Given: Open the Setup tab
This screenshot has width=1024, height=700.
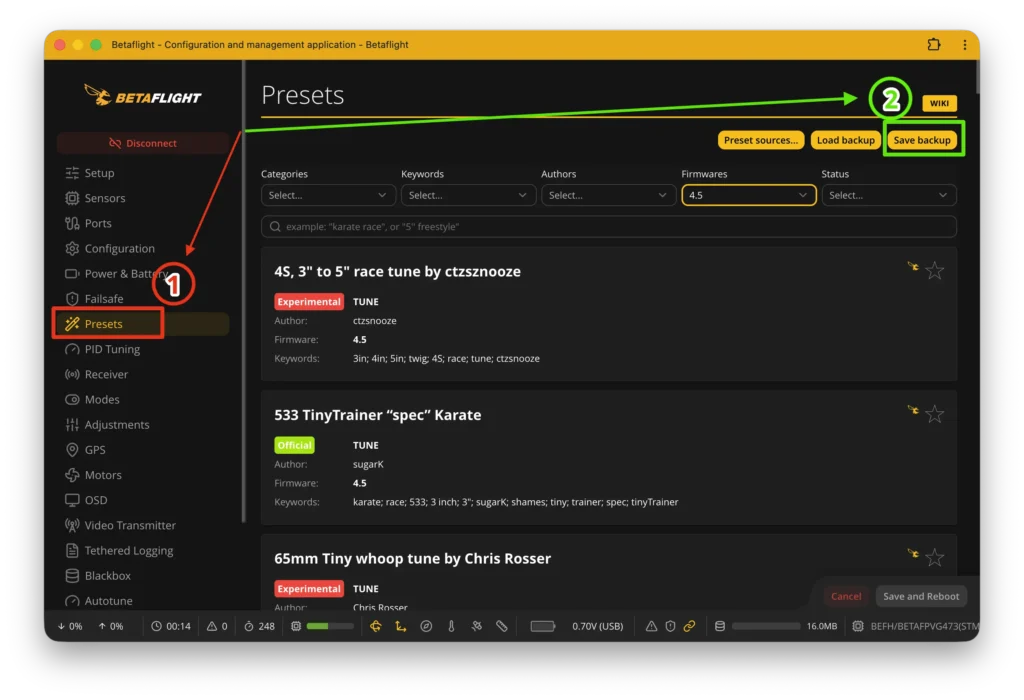Looking at the screenshot, I should click(99, 173).
